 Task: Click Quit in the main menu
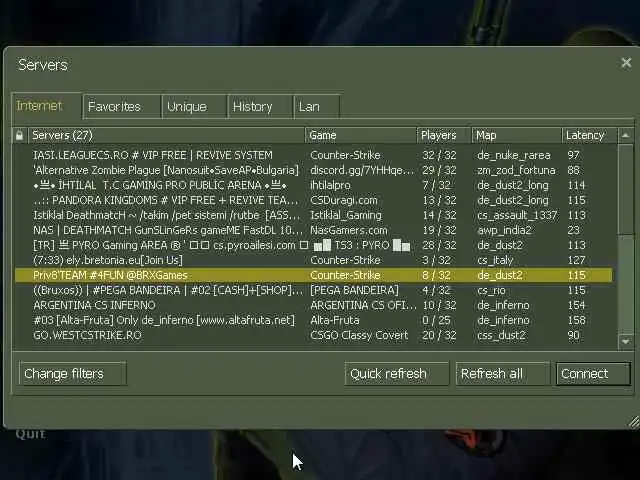(30, 433)
